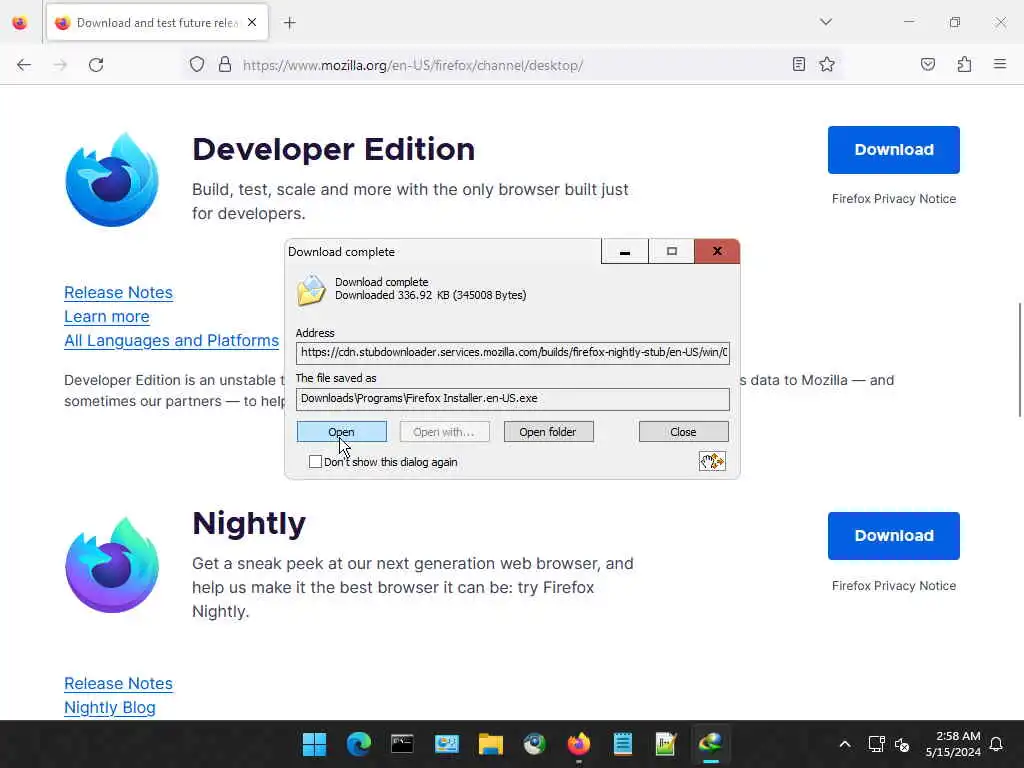Click Close button in download dialog
1024x768 pixels.
pos(683,432)
